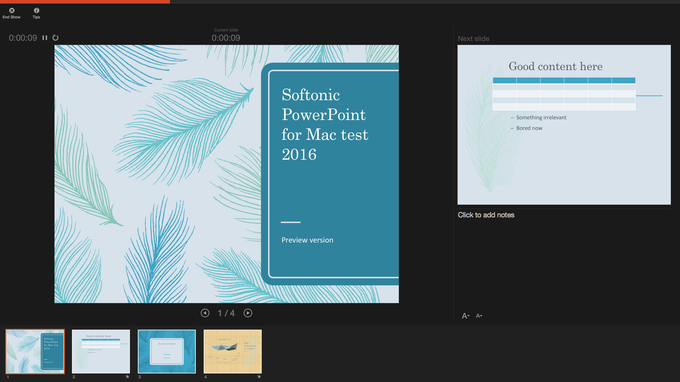Advance to next slide arrow
Viewport: 680px width, 382px height.
pos(248,313)
